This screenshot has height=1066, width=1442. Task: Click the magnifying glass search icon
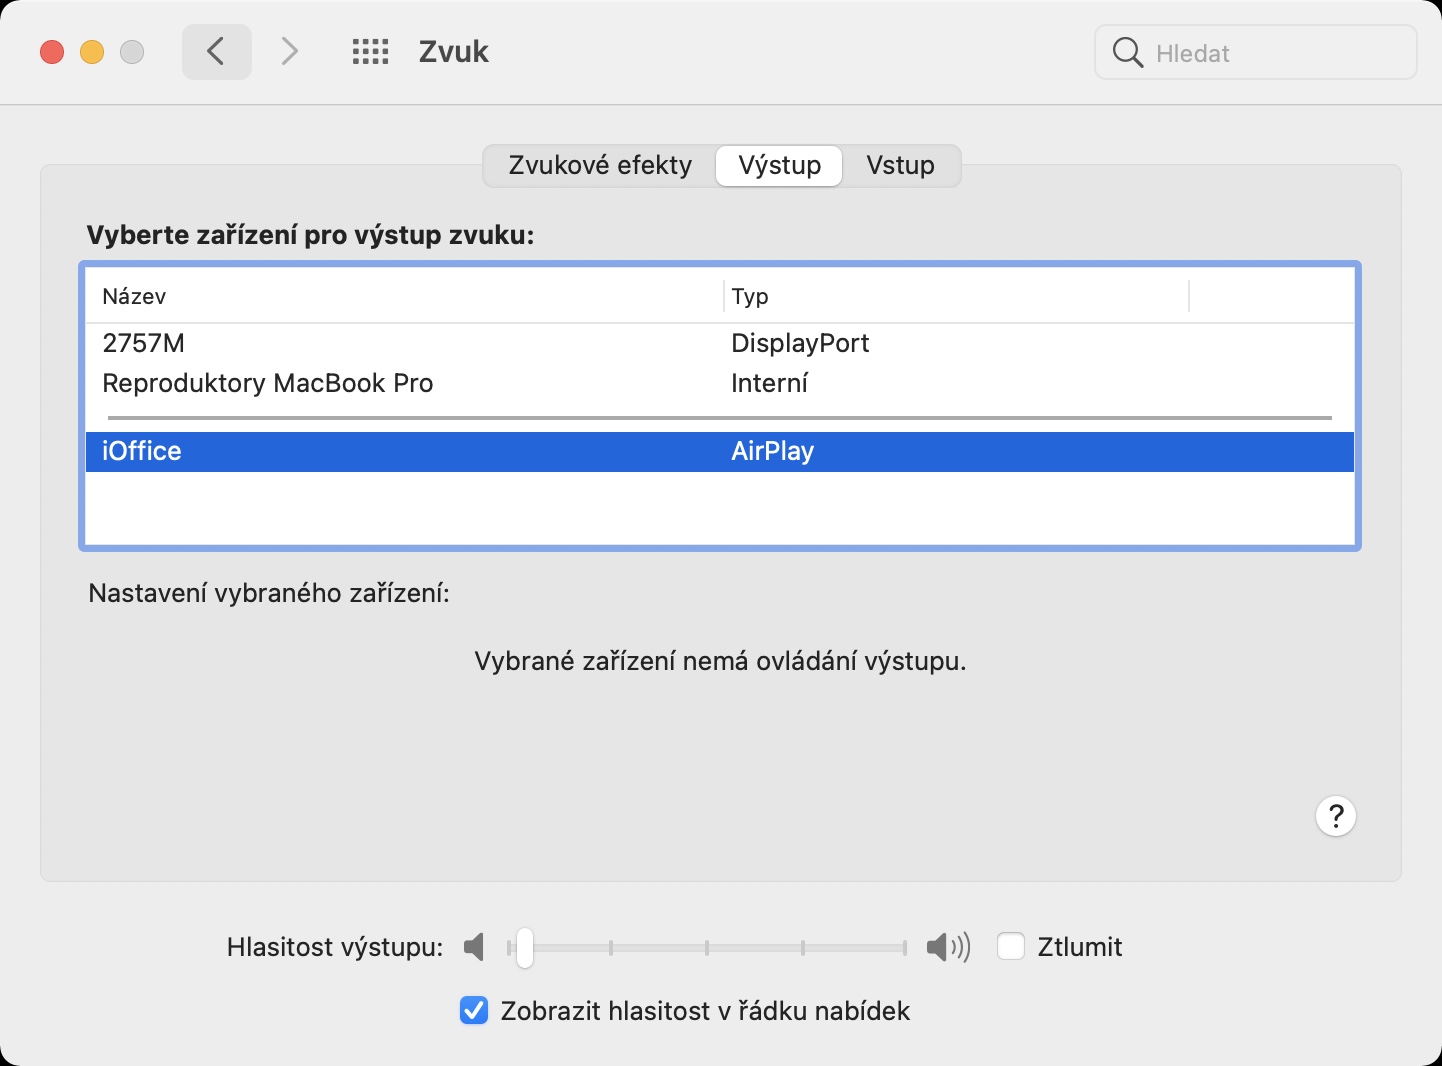[1127, 53]
